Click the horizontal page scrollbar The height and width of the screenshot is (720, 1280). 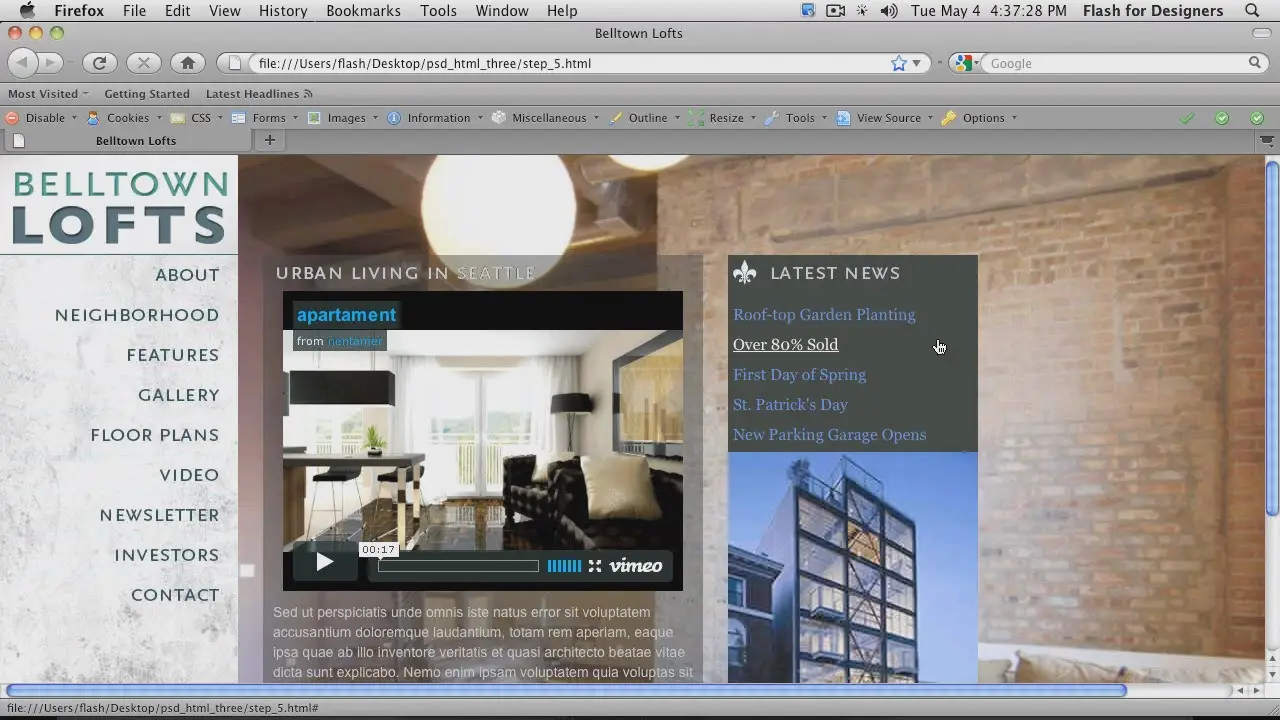pyautogui.click(x=565, y=690)
